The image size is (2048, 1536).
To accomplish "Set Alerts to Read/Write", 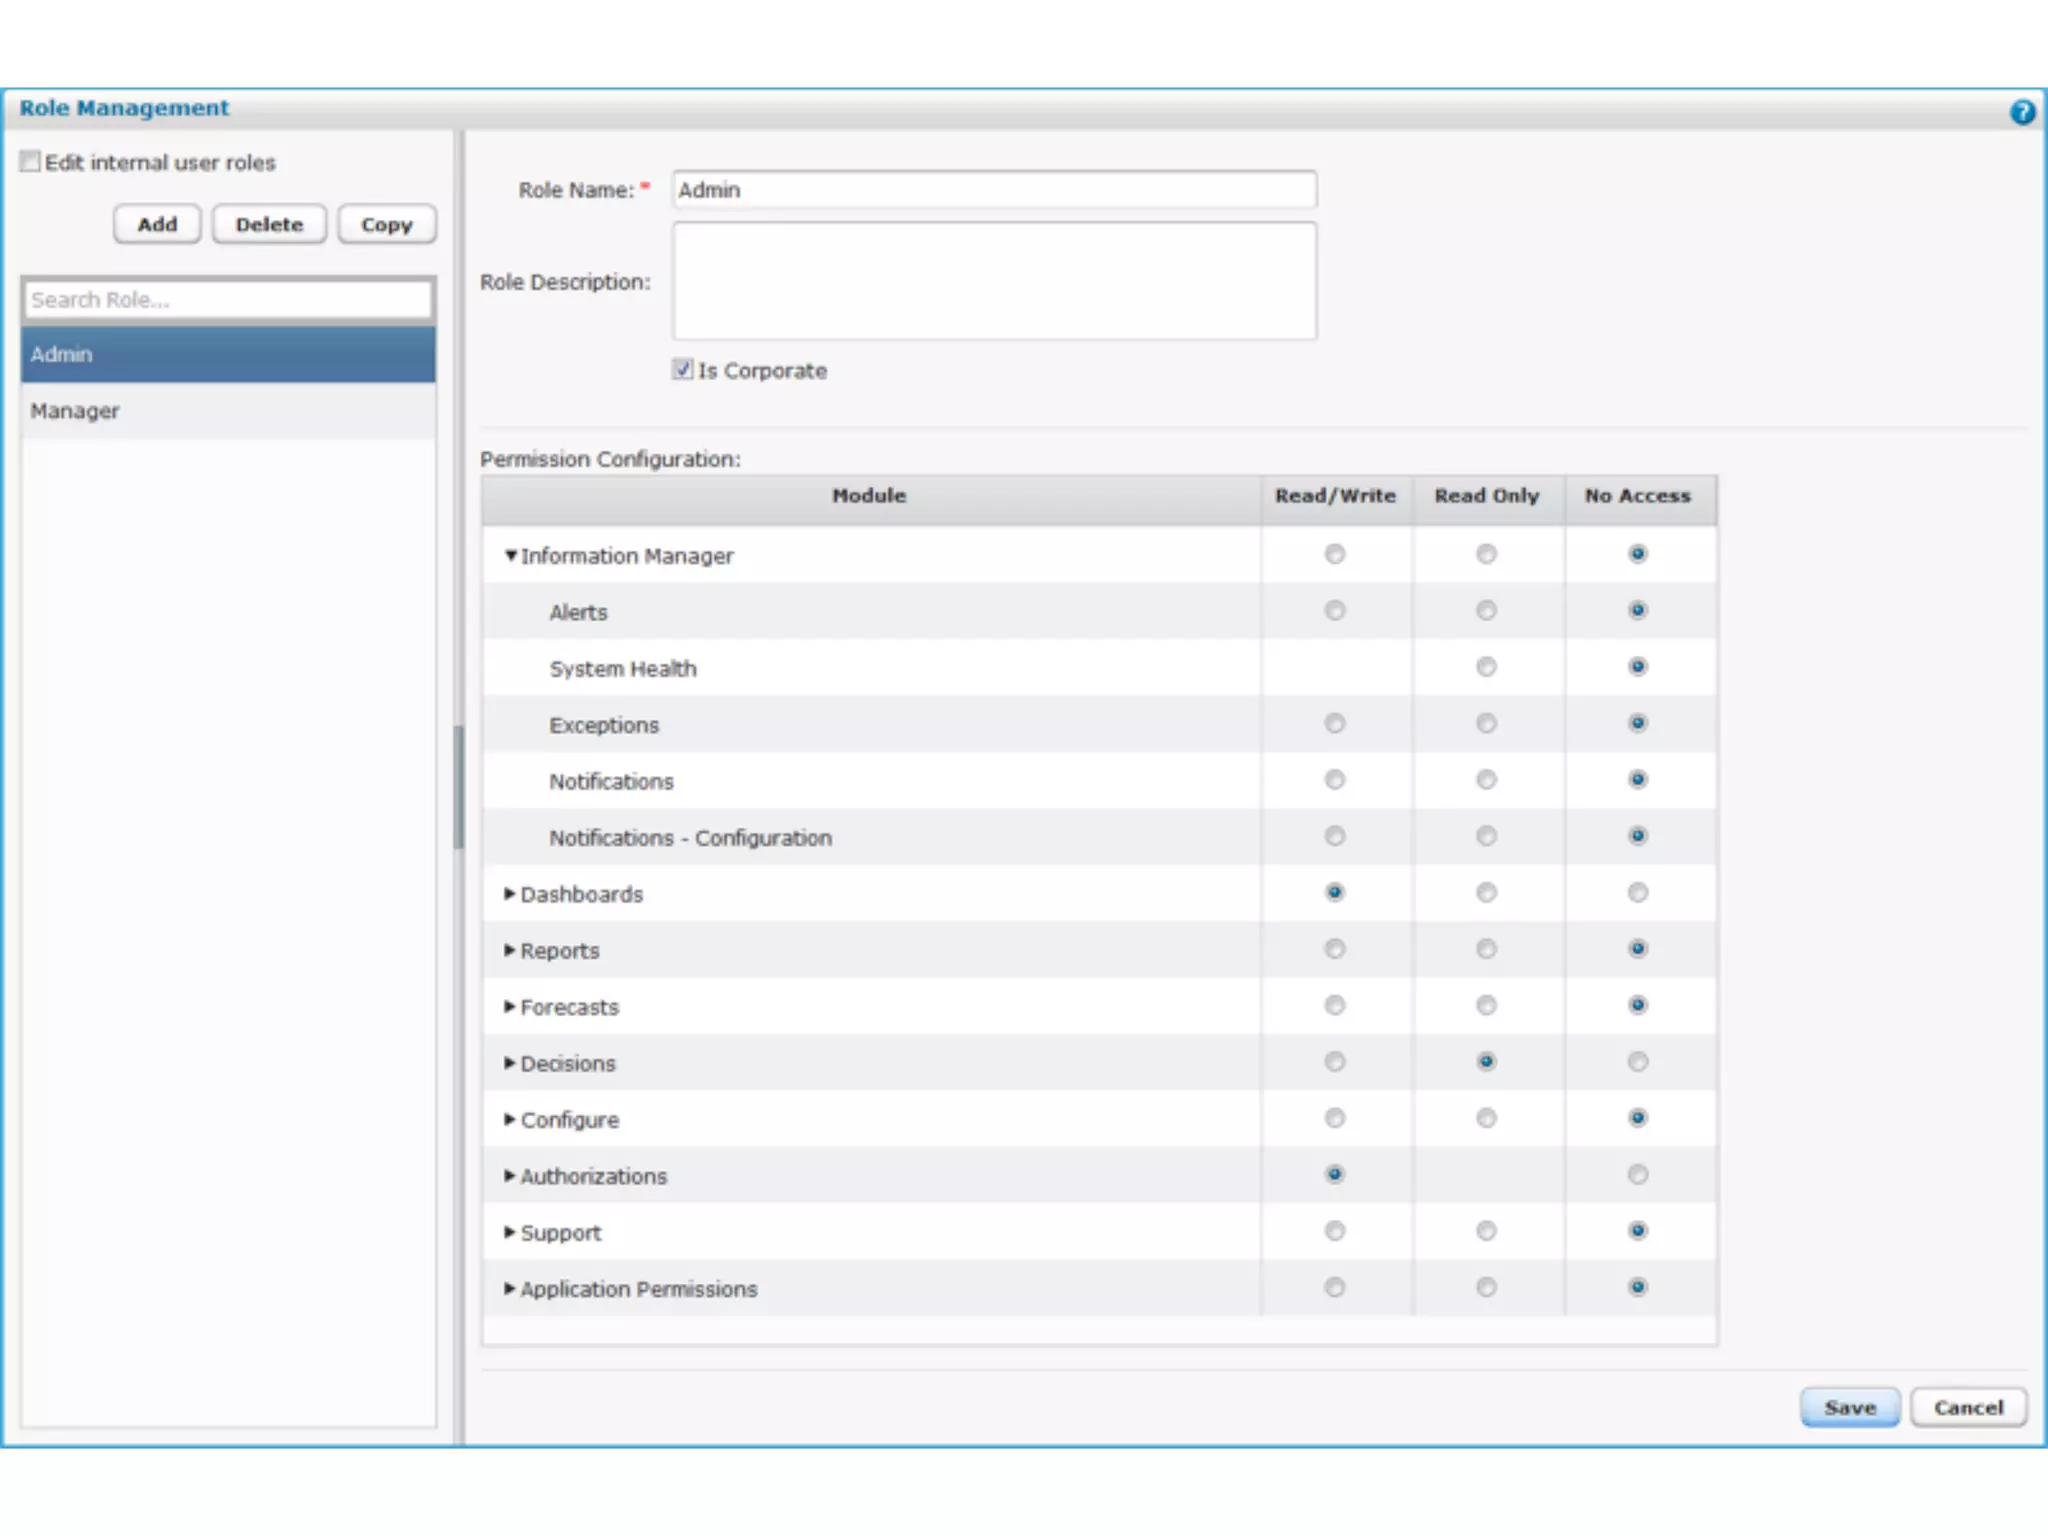I will pyautogui.click(x=1335, y=610).
